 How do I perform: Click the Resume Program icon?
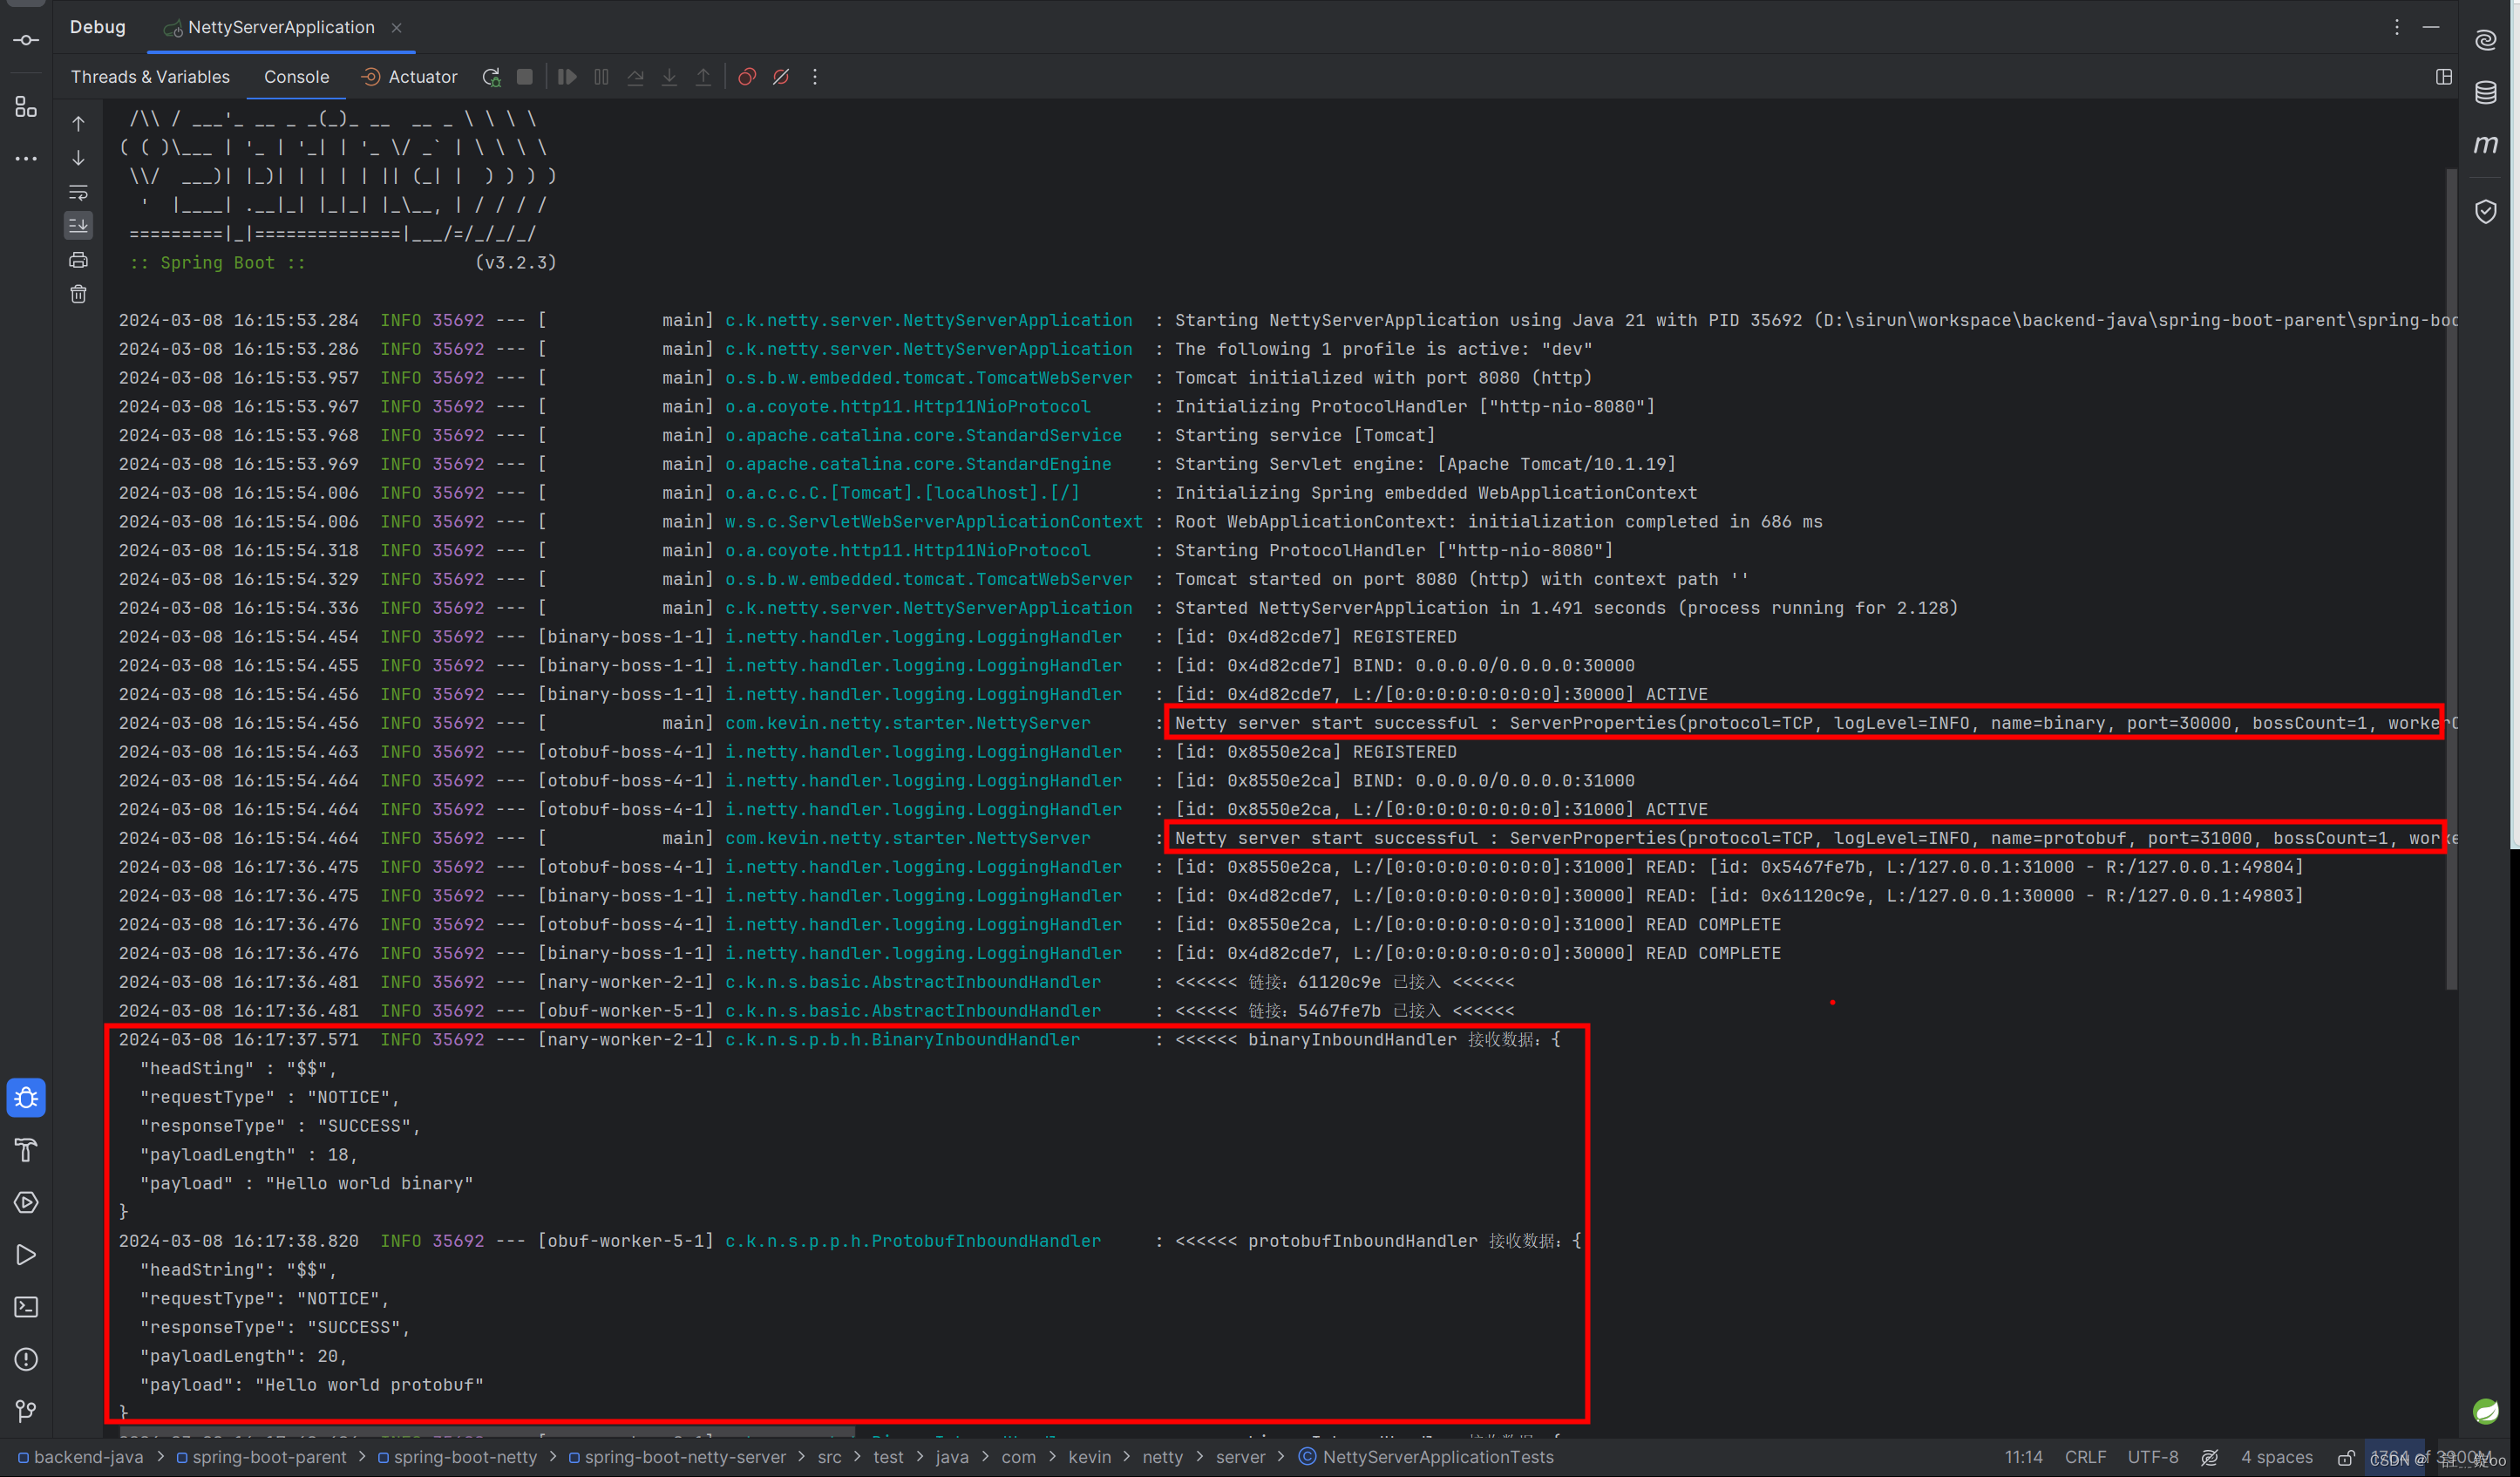point(567,77)
